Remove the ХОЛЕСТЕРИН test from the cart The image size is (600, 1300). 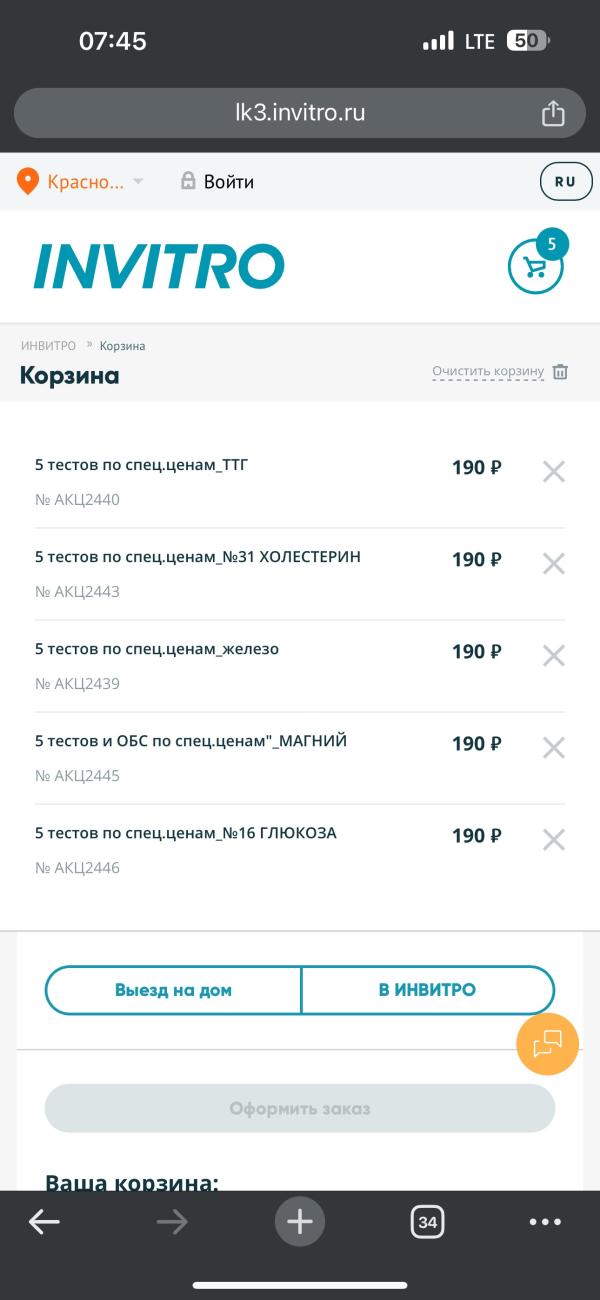pyautogui.click(x=554, y=564)
